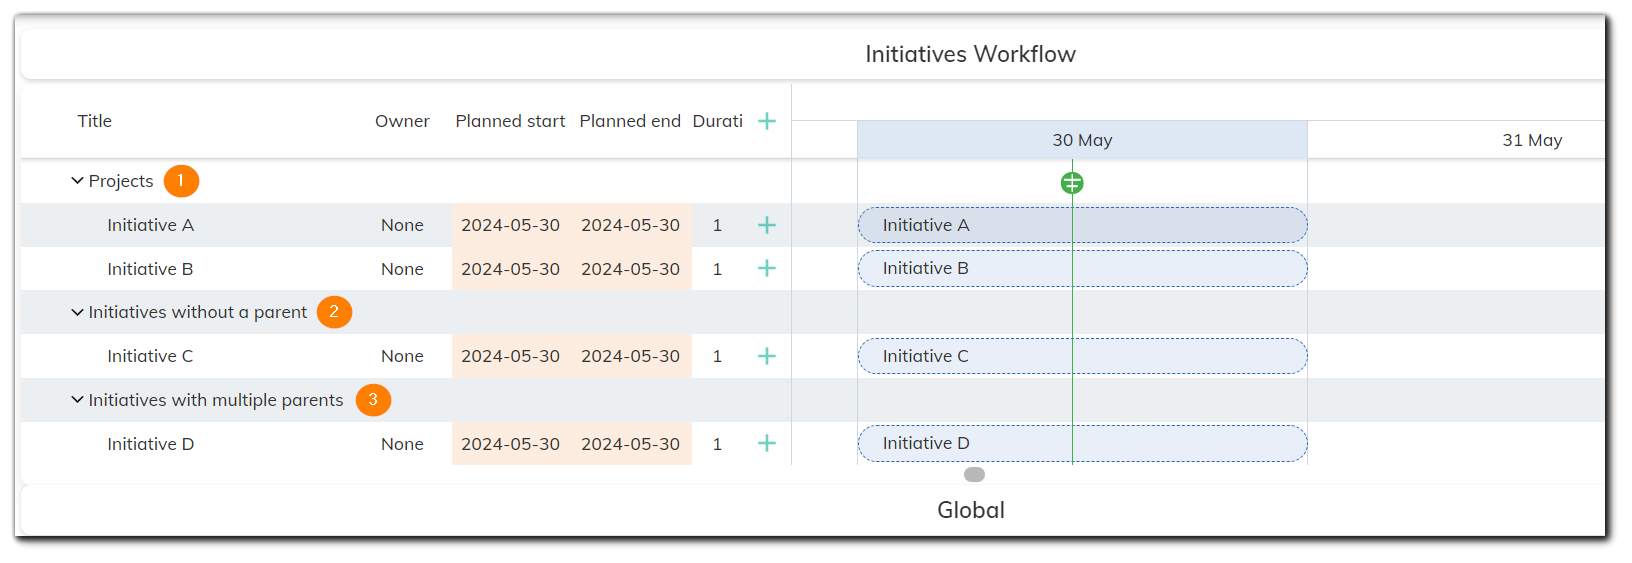Click the Initiative A title in the table
Screen dimensions: 1632x563
click(x=151, y=225)
